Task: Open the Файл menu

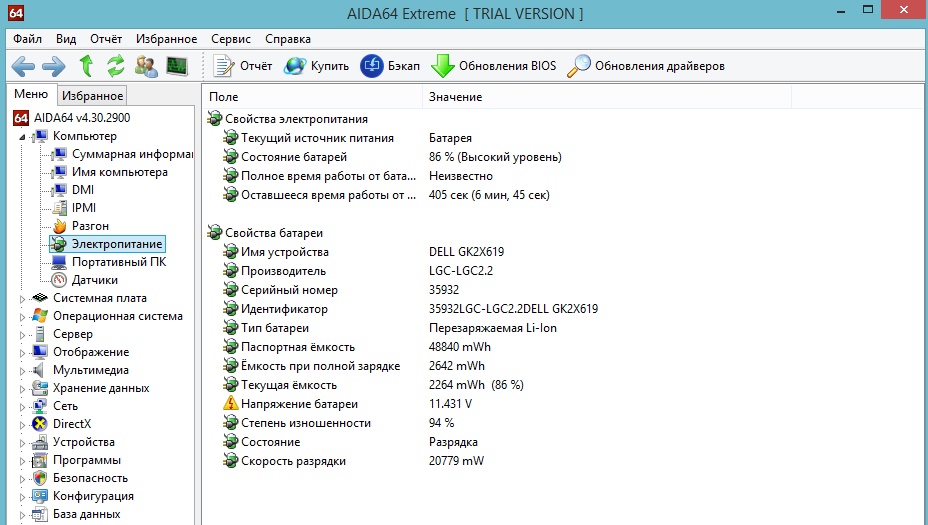Action: (27, 39)
